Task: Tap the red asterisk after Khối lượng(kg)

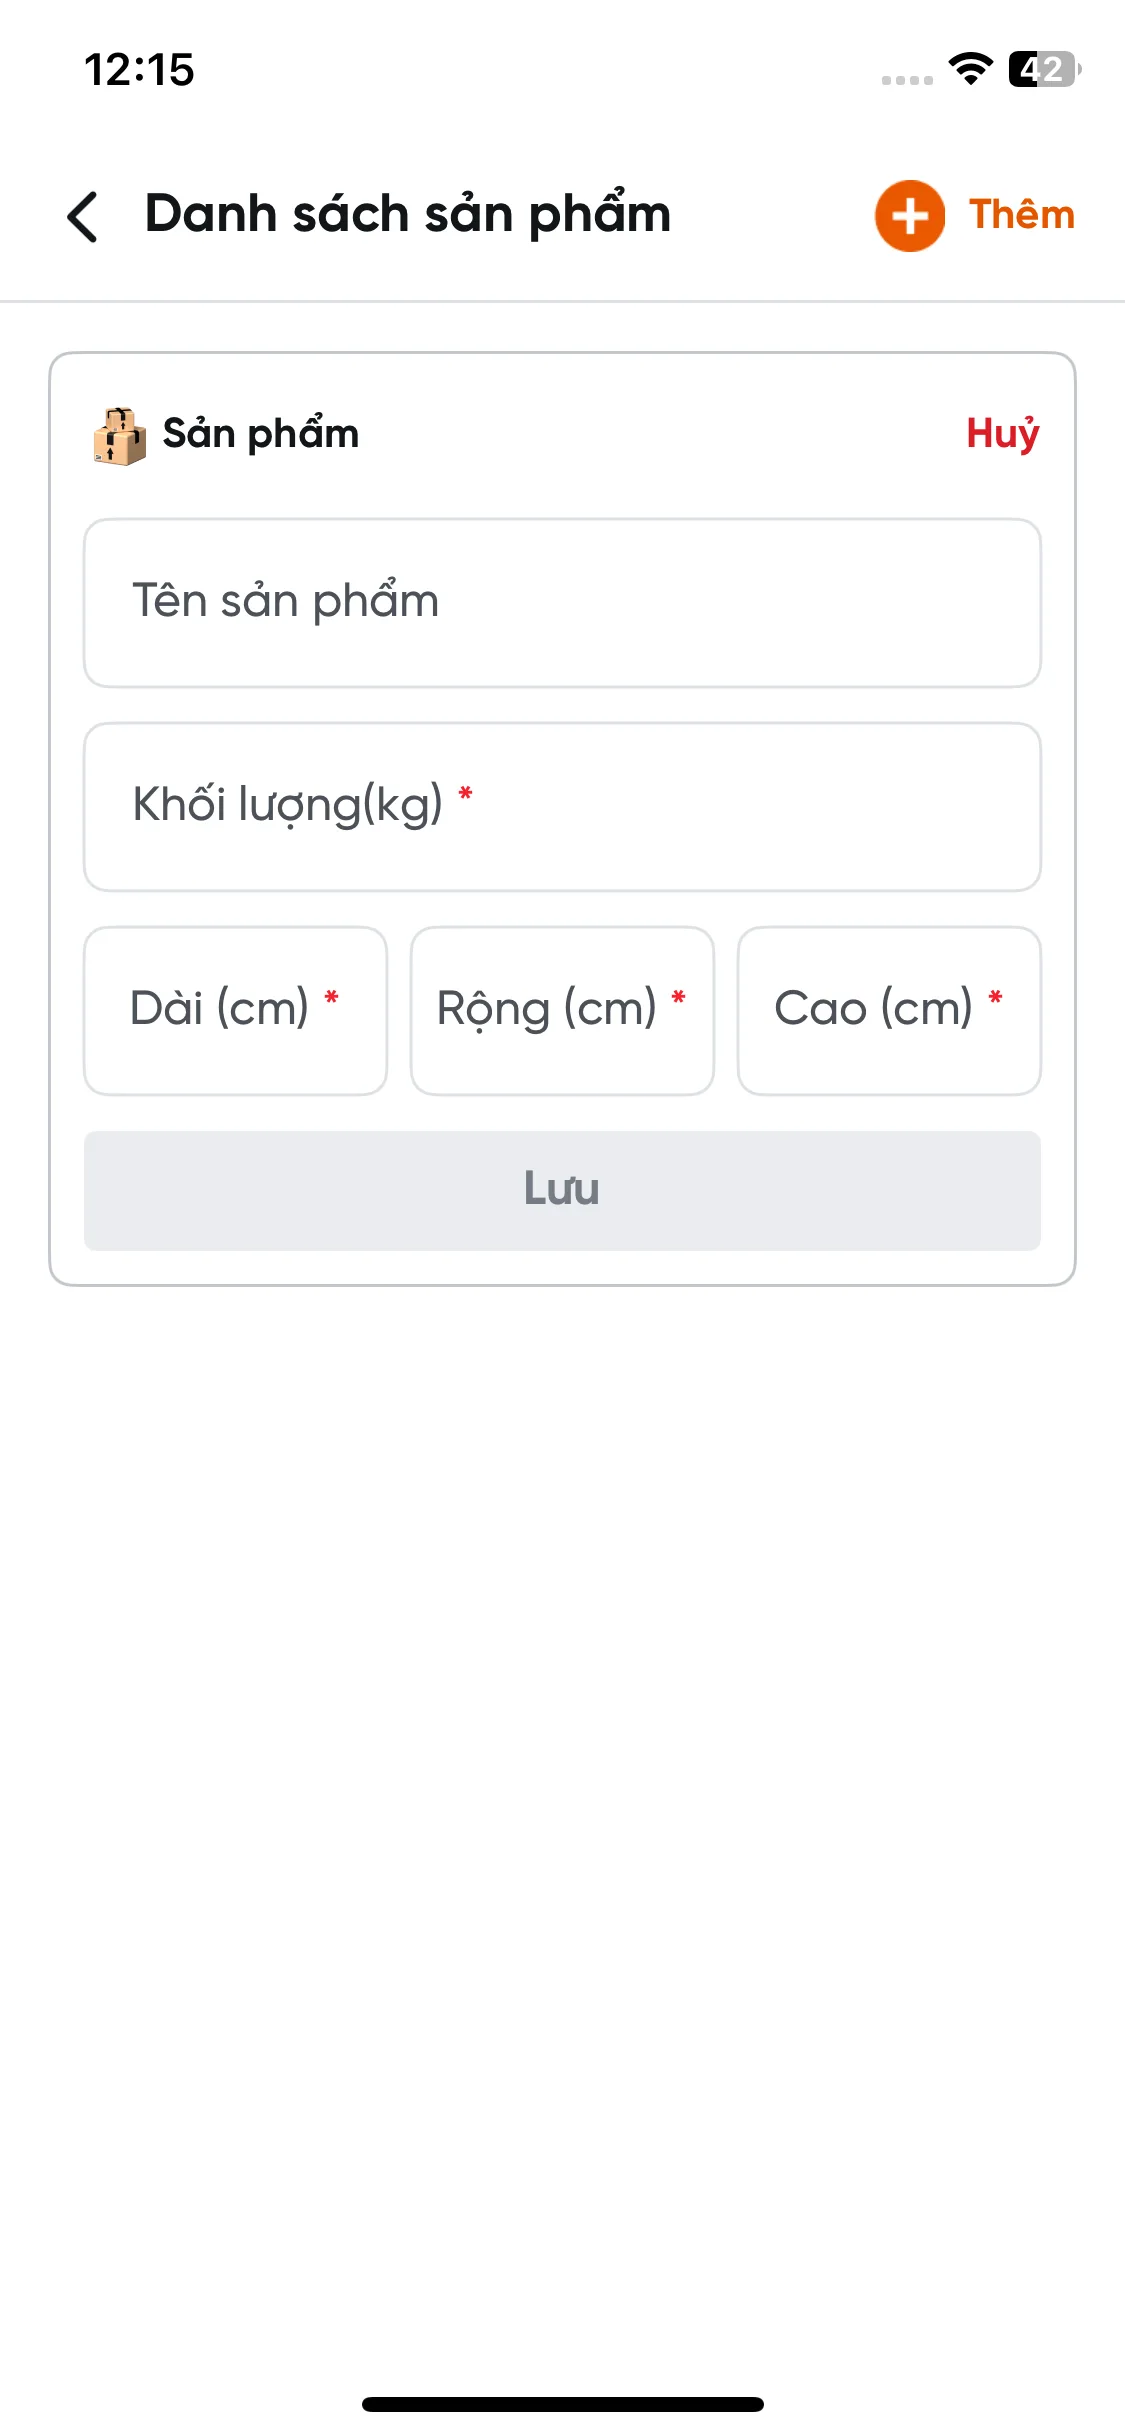Action: (465, 795)
